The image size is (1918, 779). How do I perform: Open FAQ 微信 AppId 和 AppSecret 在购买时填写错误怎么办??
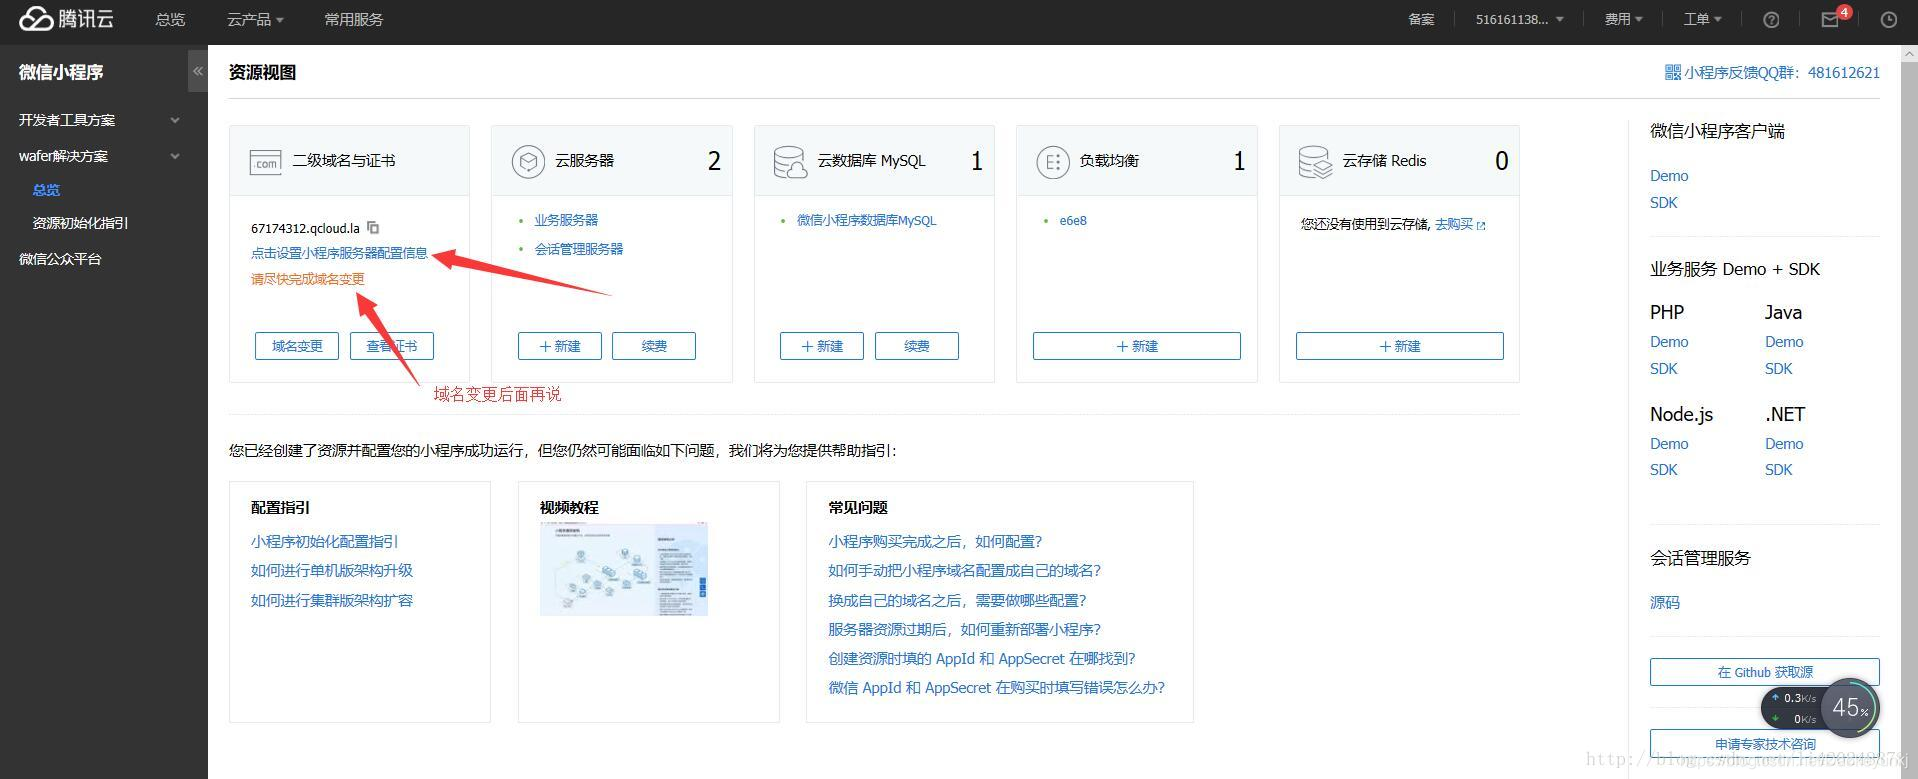click(x=996, y=688)
